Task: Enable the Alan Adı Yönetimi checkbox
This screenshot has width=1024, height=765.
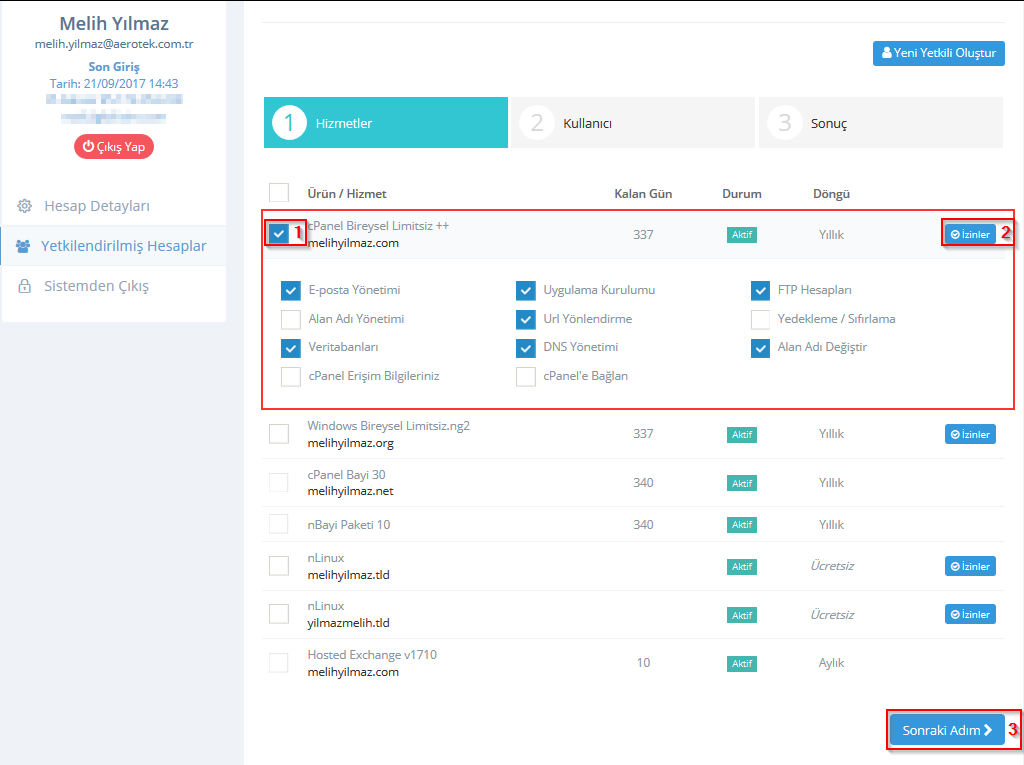Action: (x=291, y=320)
